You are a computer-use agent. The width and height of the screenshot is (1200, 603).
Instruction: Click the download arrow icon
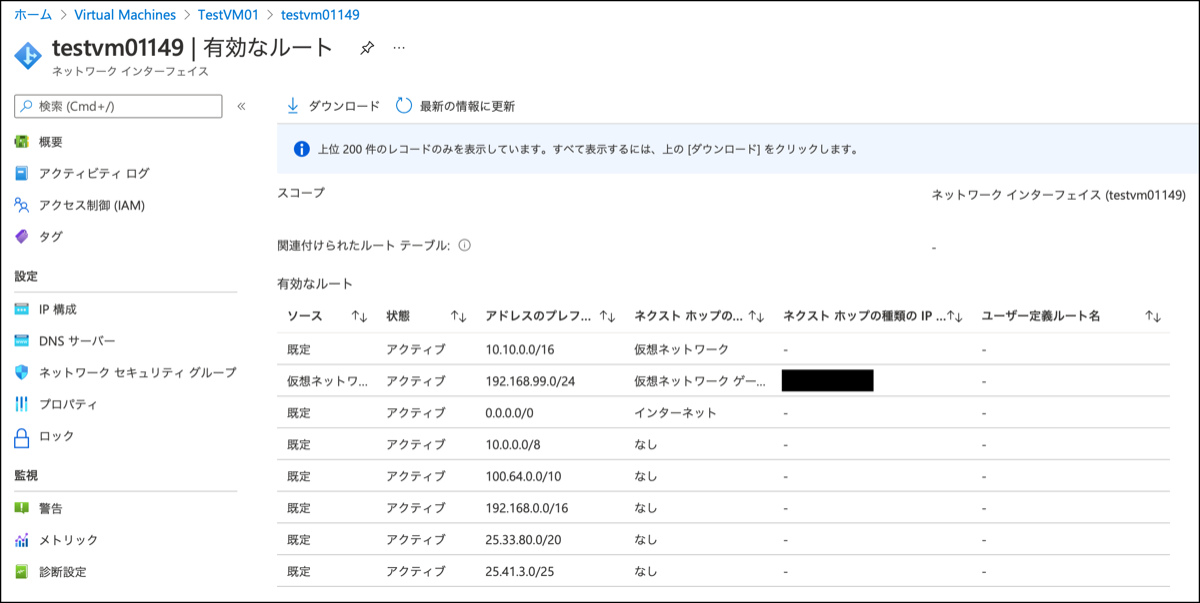coord(293,105)
